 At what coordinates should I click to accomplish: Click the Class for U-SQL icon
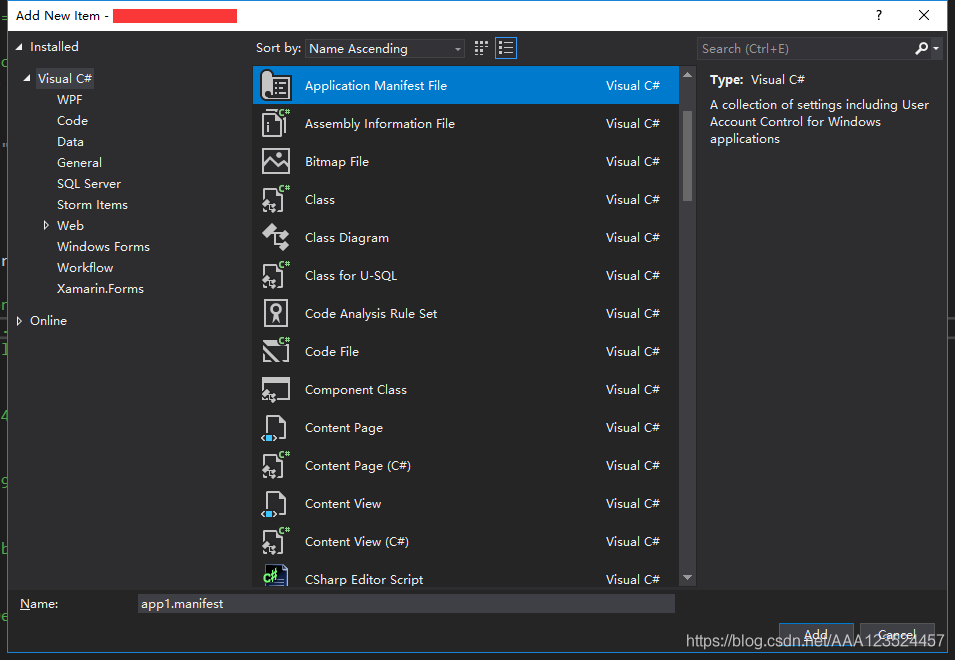coord(276,275)
